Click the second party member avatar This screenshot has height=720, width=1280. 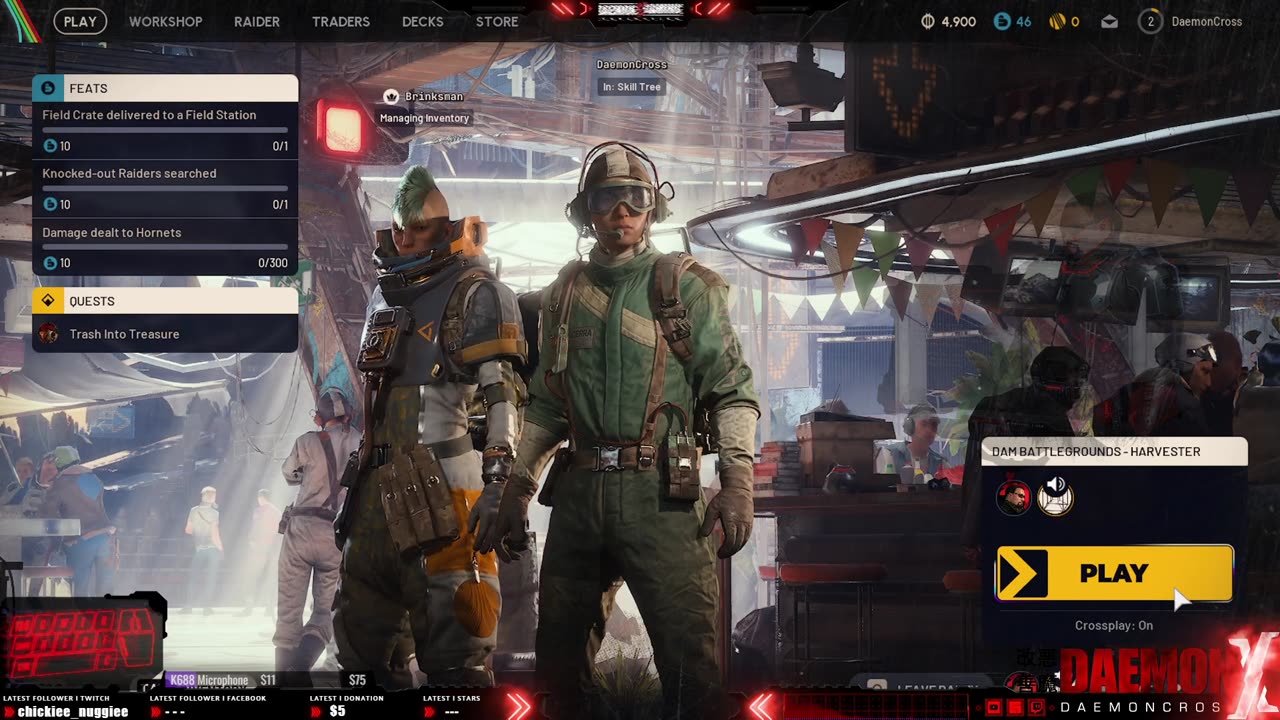(1055, 499)
